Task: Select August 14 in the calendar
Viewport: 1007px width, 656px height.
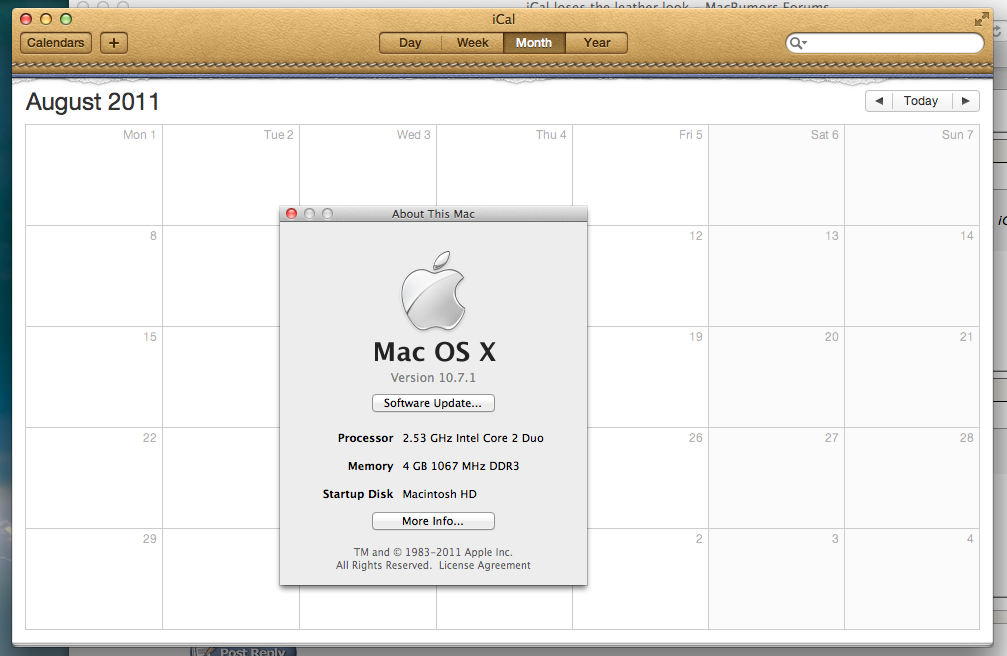Action: [912, 276]
